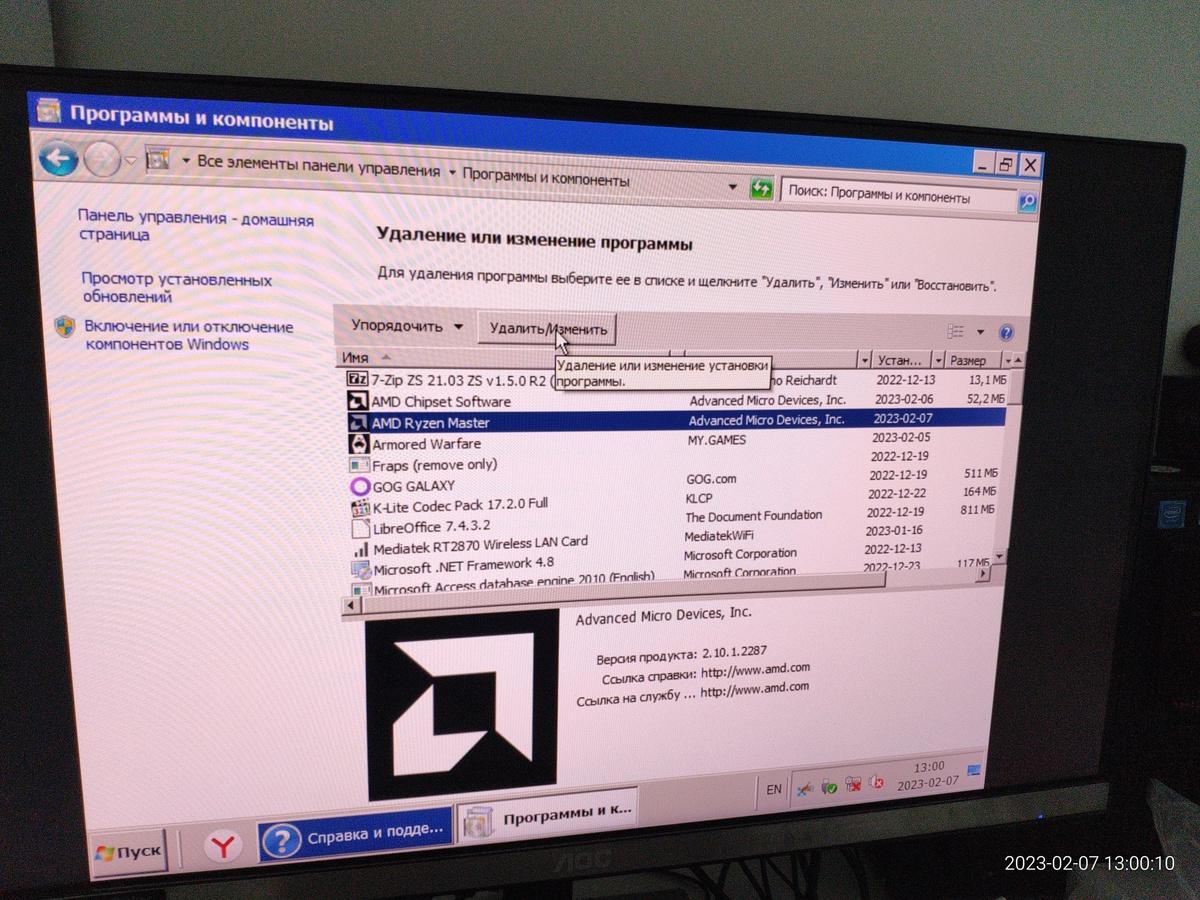Image resolution: width=1200 pixels, height=900 pixels.
Task: Sort by the 'Устан...' column header
Action: pos(903,360)
